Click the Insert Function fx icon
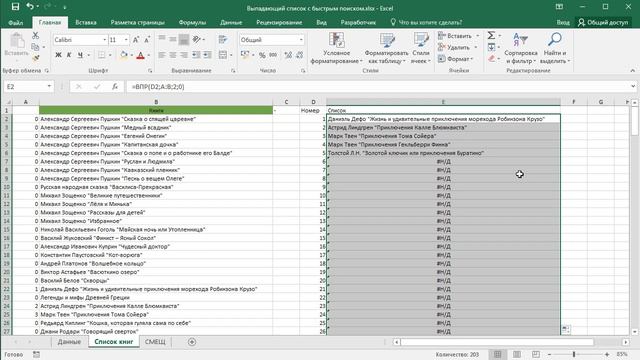640x360 pixels. [115, 87]
